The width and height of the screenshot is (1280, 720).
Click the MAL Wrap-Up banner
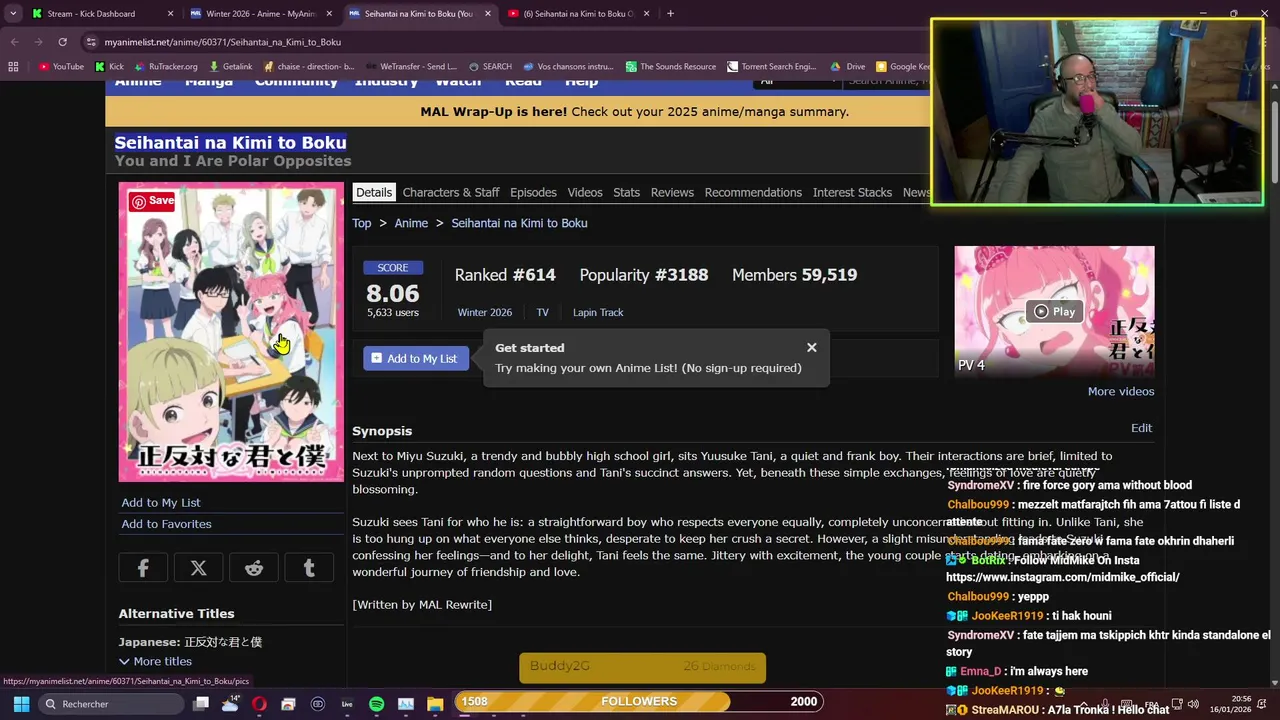point(634,112)
